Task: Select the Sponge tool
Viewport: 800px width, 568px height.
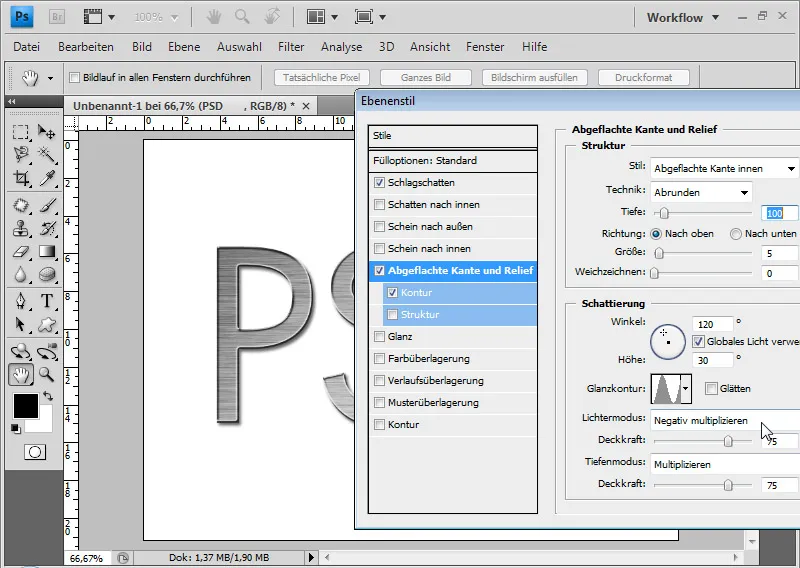Action: point(46,275)
